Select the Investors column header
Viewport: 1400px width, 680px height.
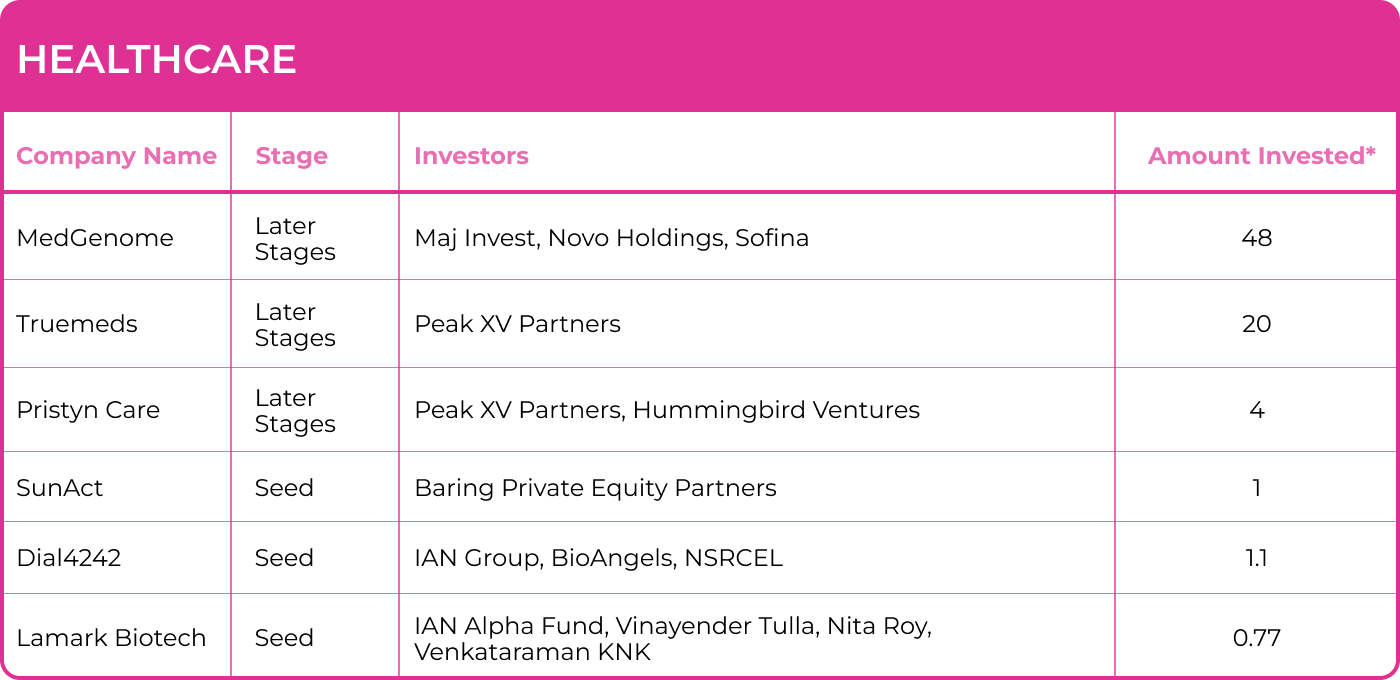[471, 156]
